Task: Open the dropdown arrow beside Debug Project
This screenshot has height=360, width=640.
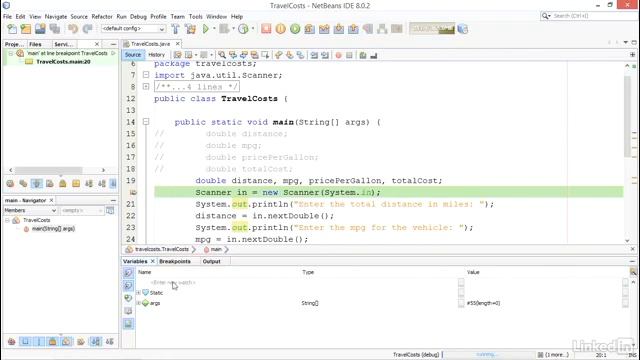Action: click(x=233, y=29)
